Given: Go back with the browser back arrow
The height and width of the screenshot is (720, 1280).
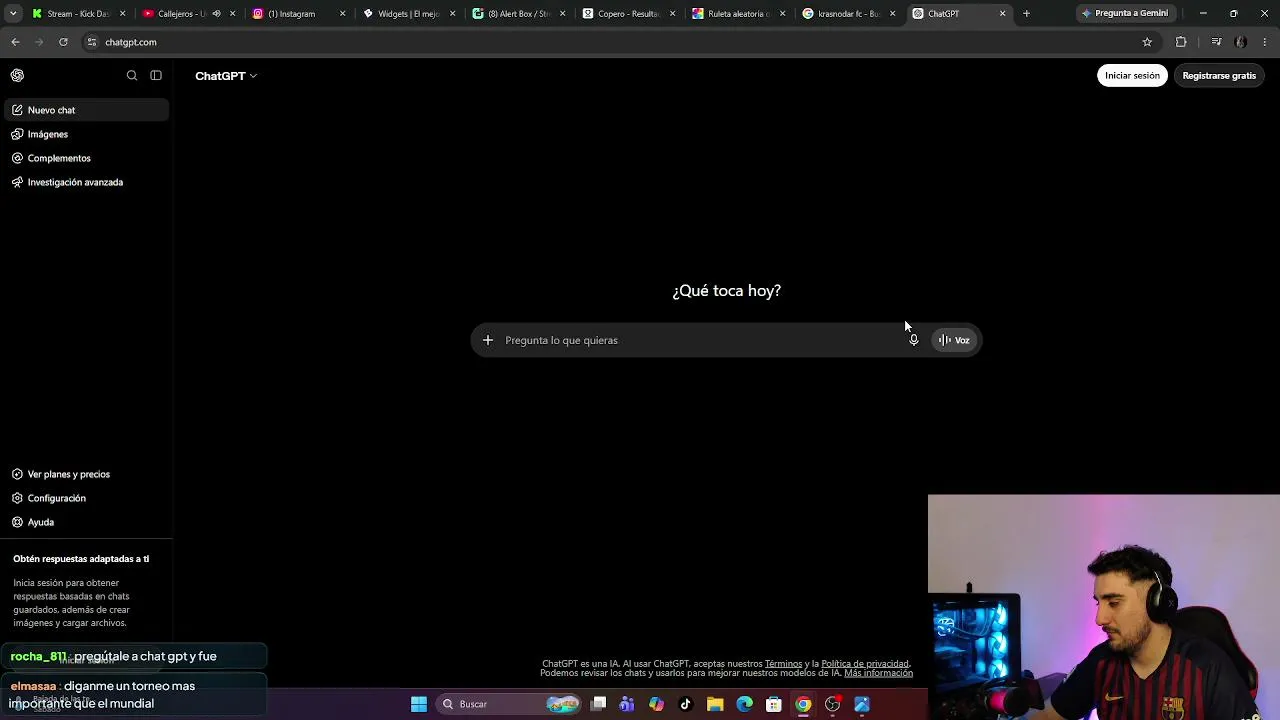Looking at the screenshot, I should tap(15, 42).
